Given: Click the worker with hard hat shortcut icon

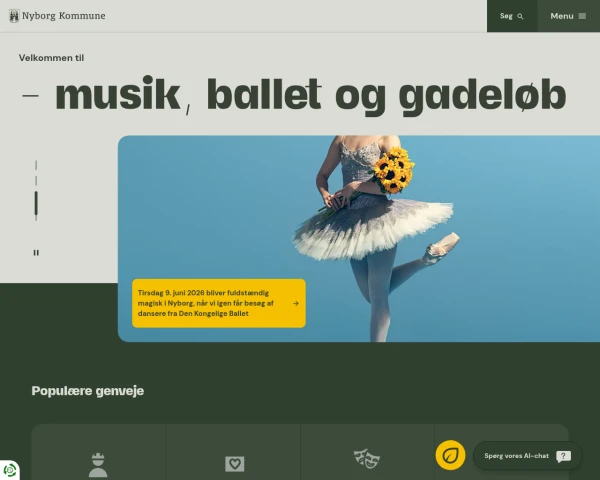Looking at the screenshot, I should pyautogui.click(x=98, y=465).
